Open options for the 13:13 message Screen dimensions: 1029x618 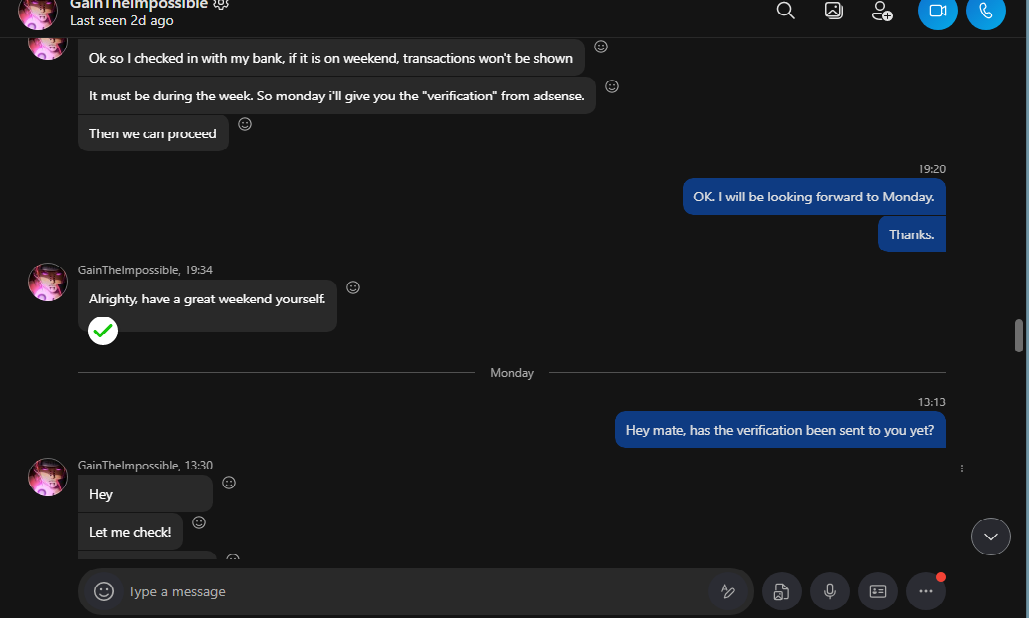click(961, 468)
